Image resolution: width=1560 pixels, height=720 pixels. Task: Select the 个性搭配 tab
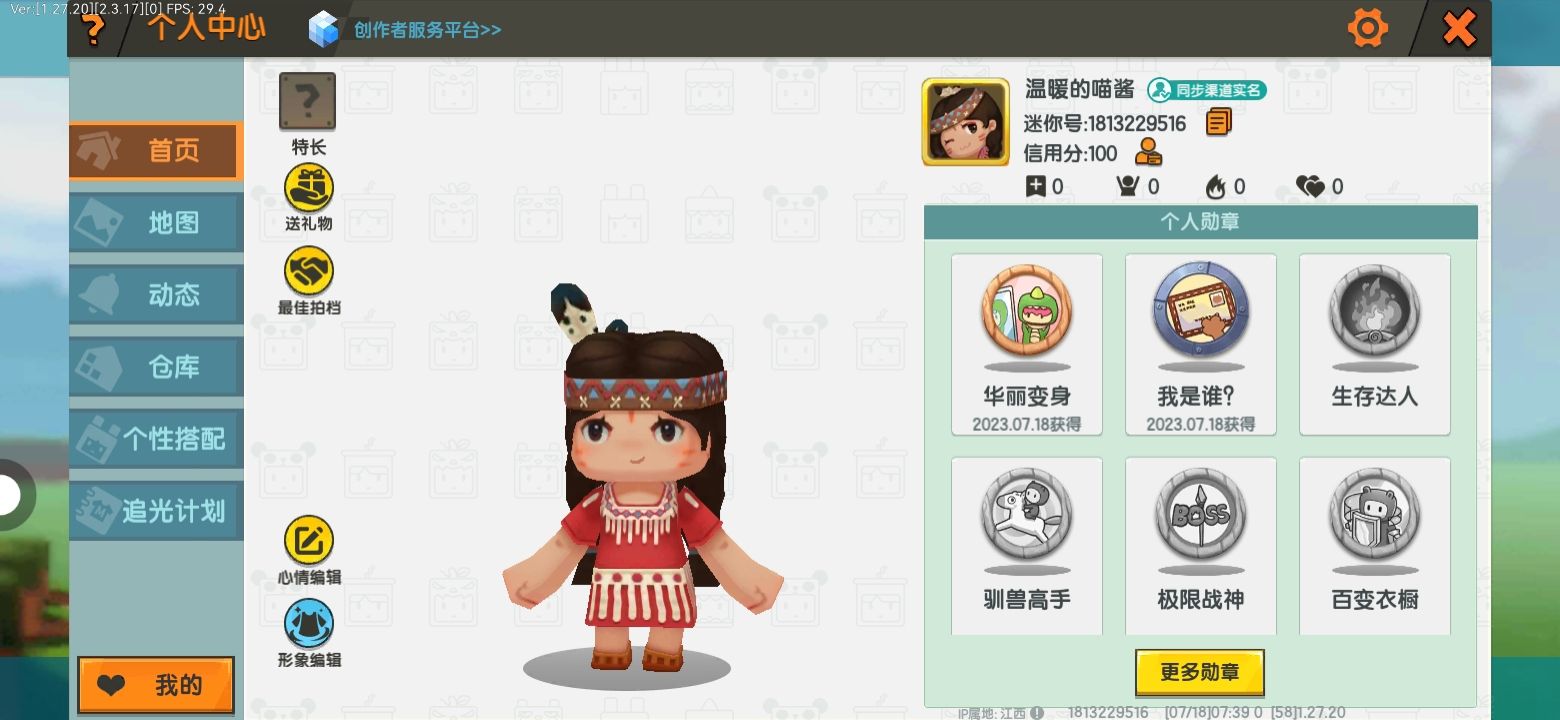(x=156, y=439)
